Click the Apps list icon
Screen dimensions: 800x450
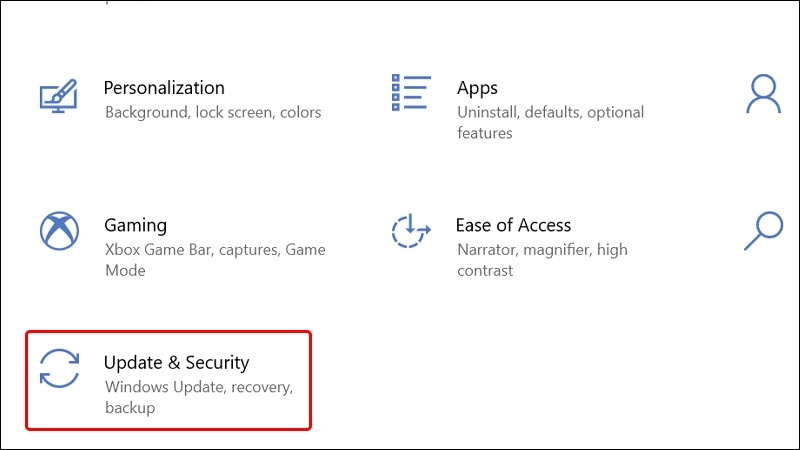[x=411, y=93]
